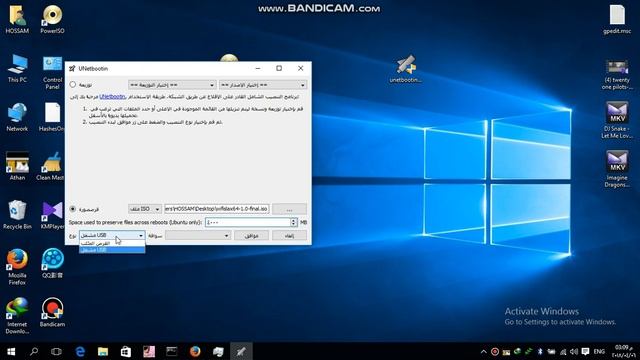Choose the Hard Disk option in list
This screenshot has height=360, width=640.
point(112,243)
